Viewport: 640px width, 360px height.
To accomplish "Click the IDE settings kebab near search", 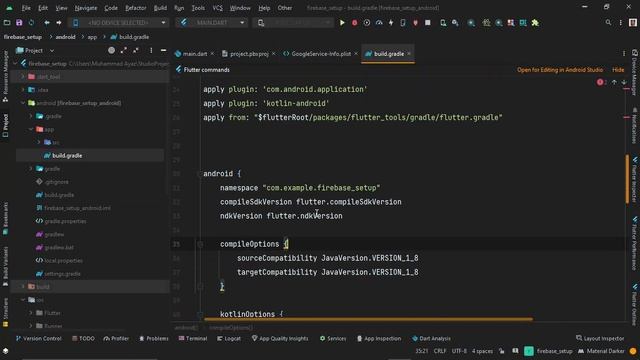I will tap(620, 23).
